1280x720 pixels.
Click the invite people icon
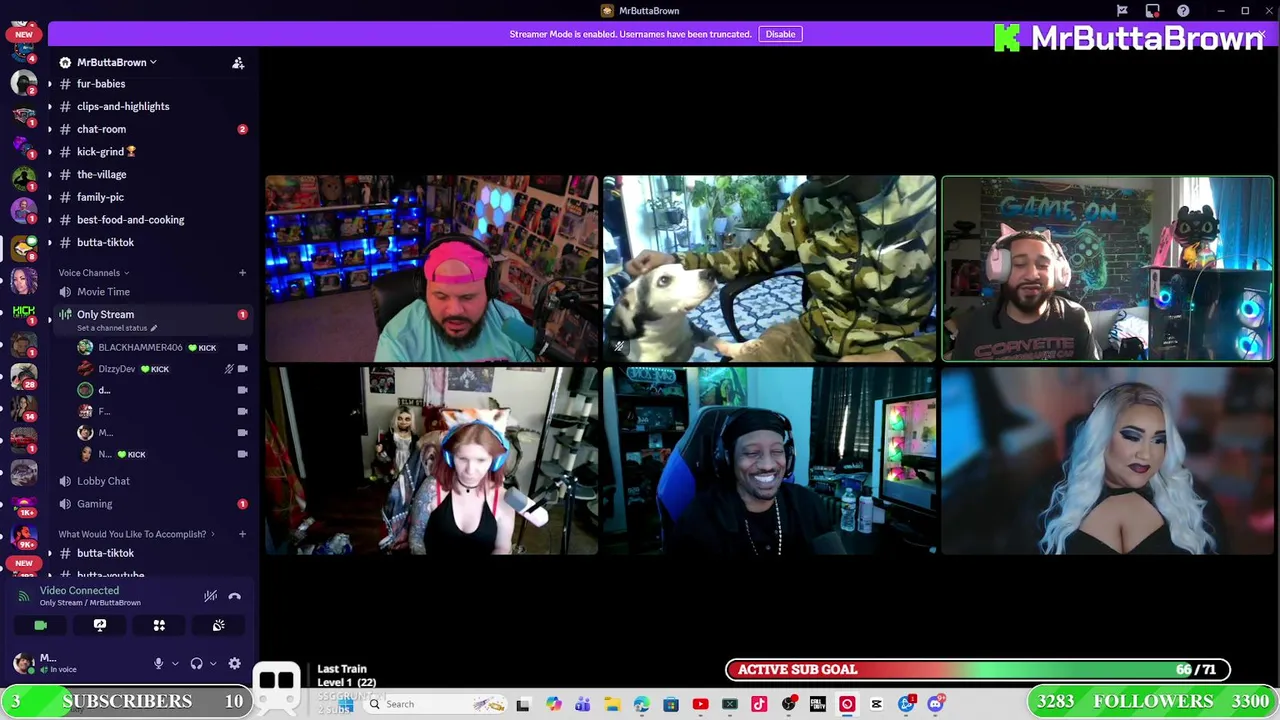238,63
